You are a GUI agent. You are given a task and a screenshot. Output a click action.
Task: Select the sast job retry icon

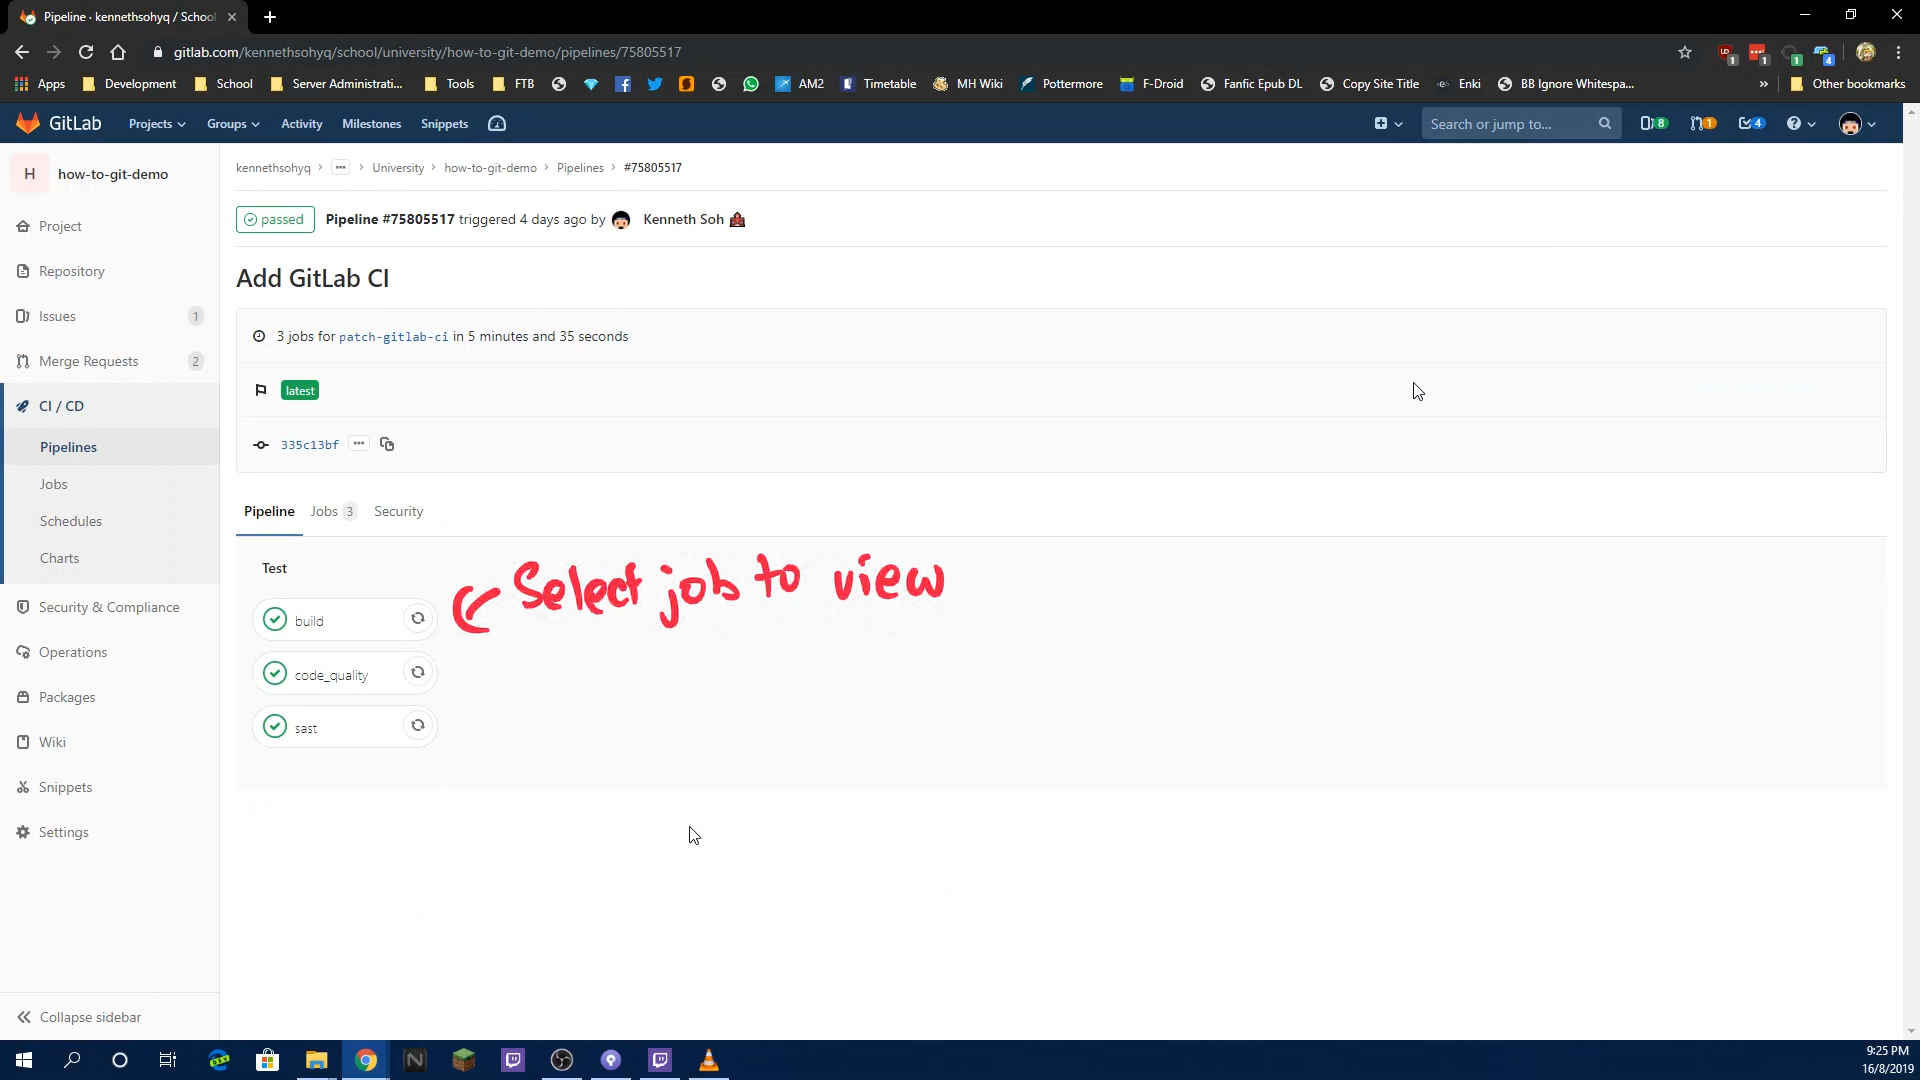(417, 725)
